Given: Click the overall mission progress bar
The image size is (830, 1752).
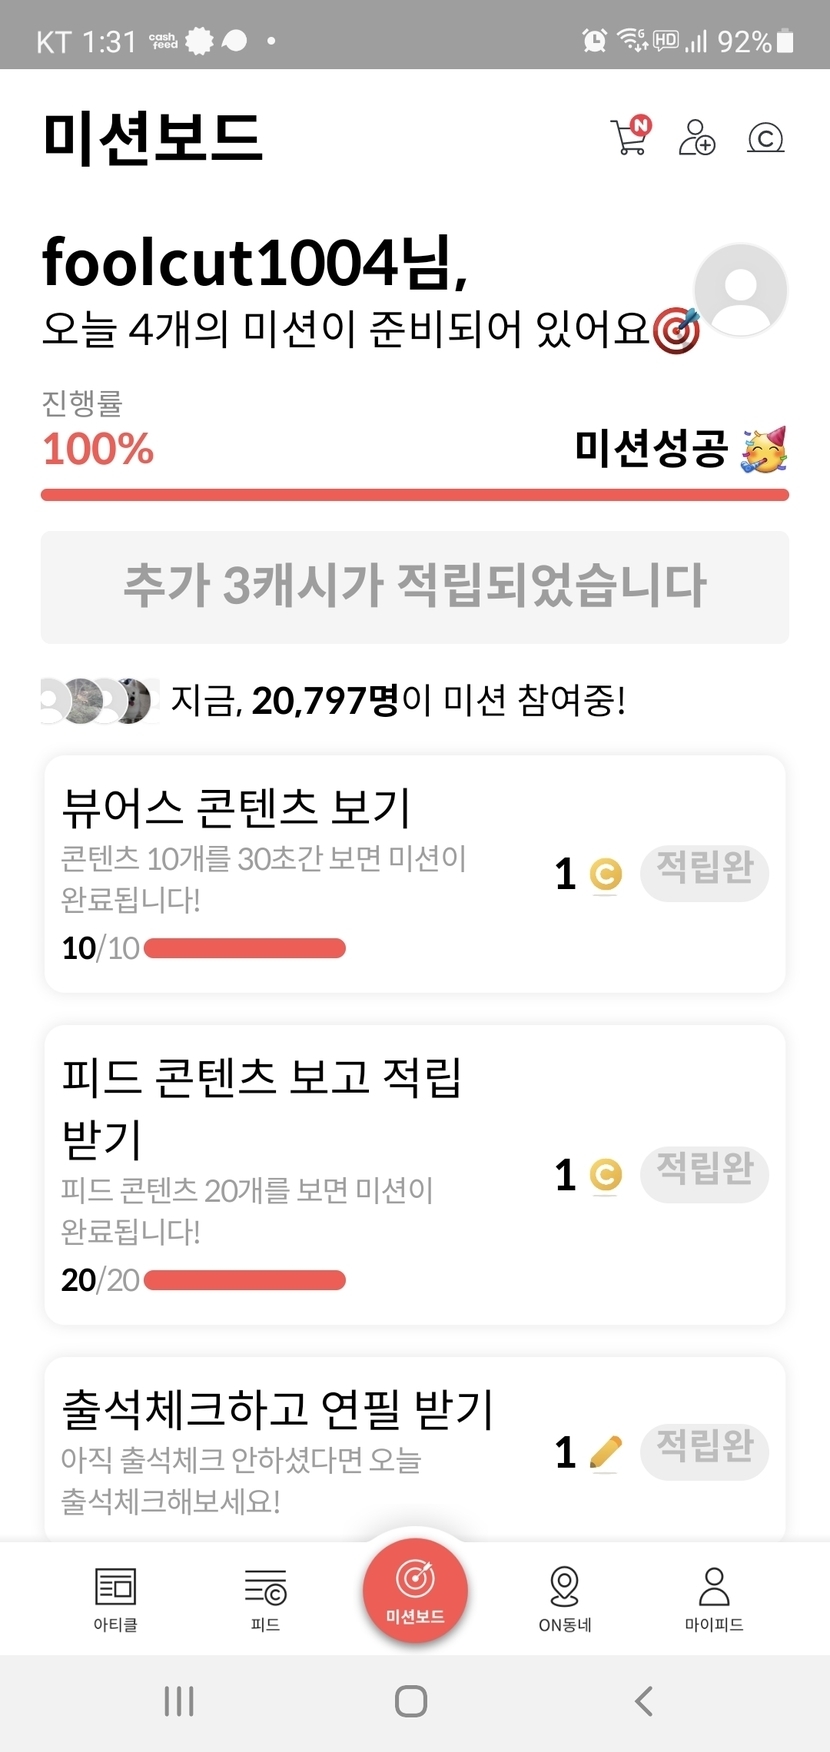Looking at the screenshot, I should coord(415,495).
